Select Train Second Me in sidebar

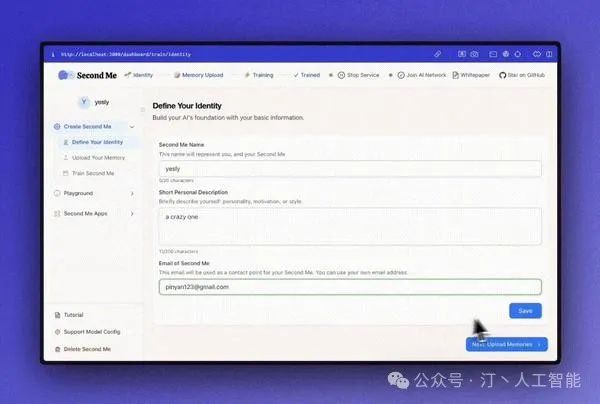(89, 173)
